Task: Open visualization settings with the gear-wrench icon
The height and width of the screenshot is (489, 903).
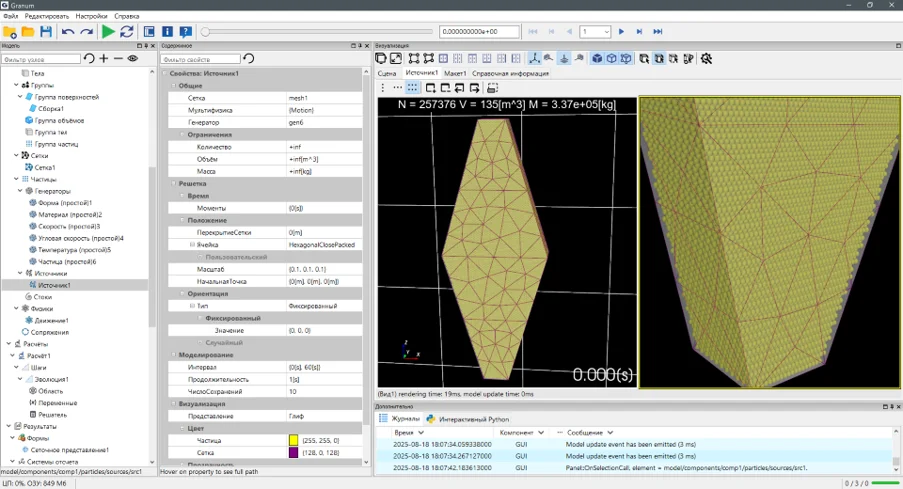Action: 706,58
